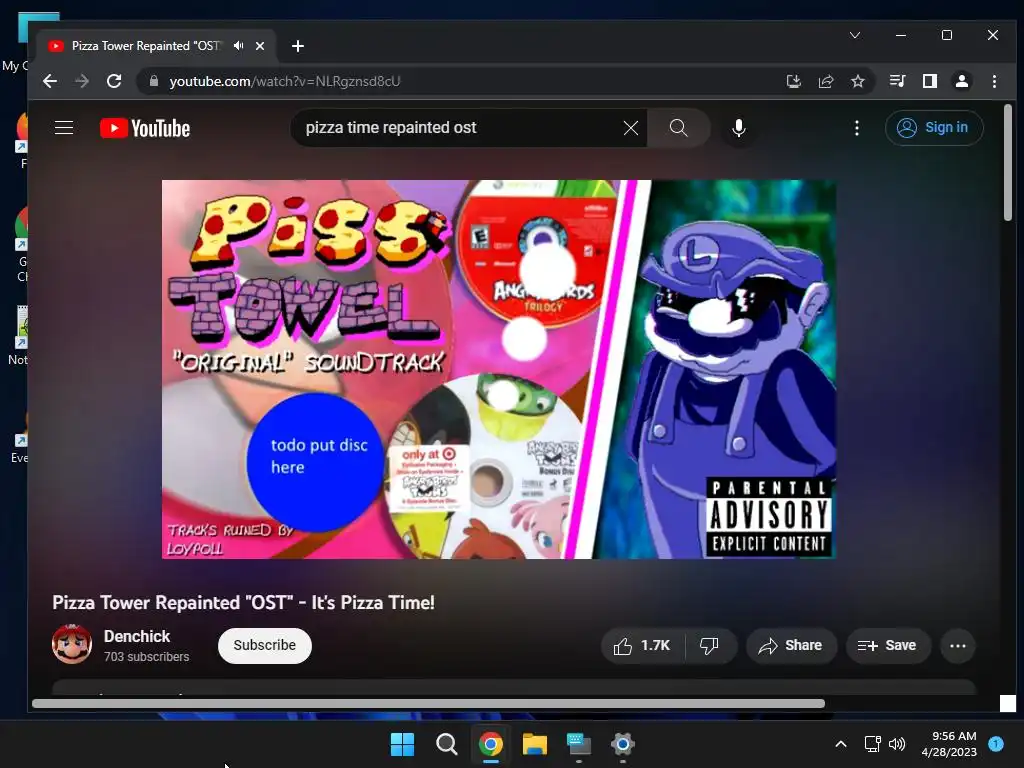Open the Denchick channel avatar
The image size is (1024, 768).
[72, 644]
